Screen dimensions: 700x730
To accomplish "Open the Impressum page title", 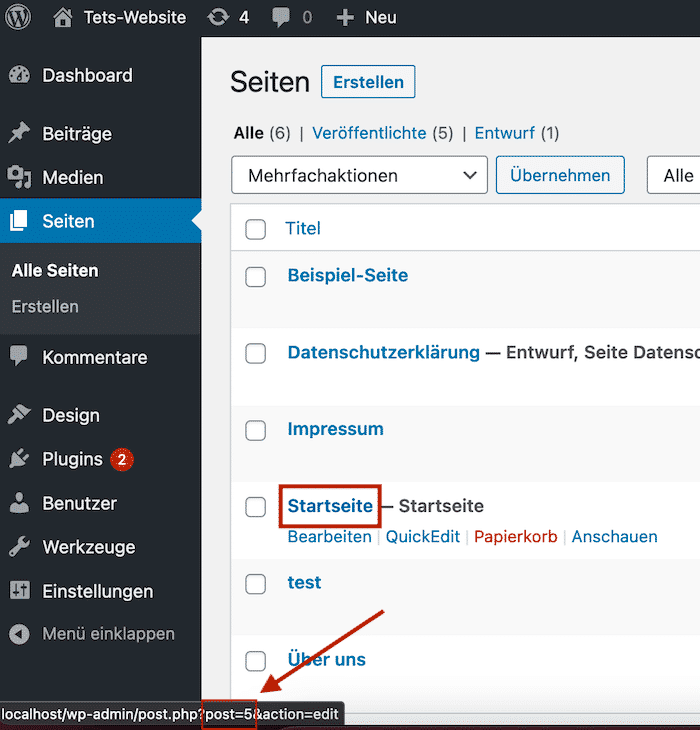I will (336, 429).
